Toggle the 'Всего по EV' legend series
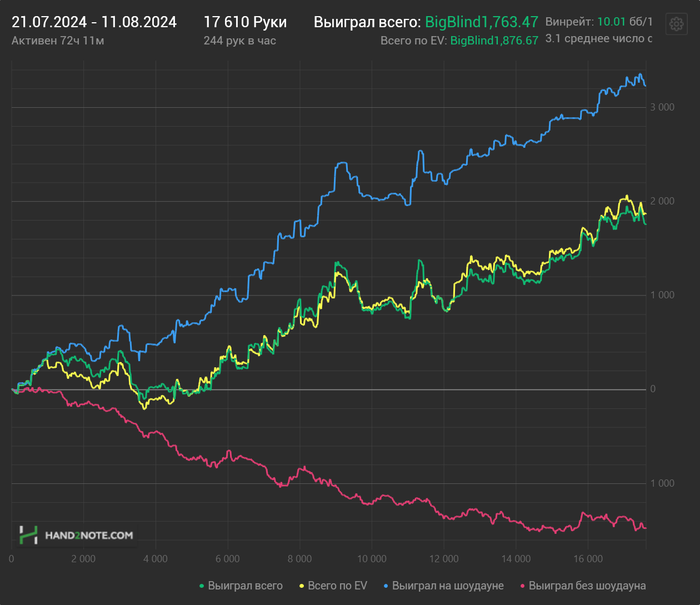The height and width of the screenshot is (605, 700). tap(333, 585)
